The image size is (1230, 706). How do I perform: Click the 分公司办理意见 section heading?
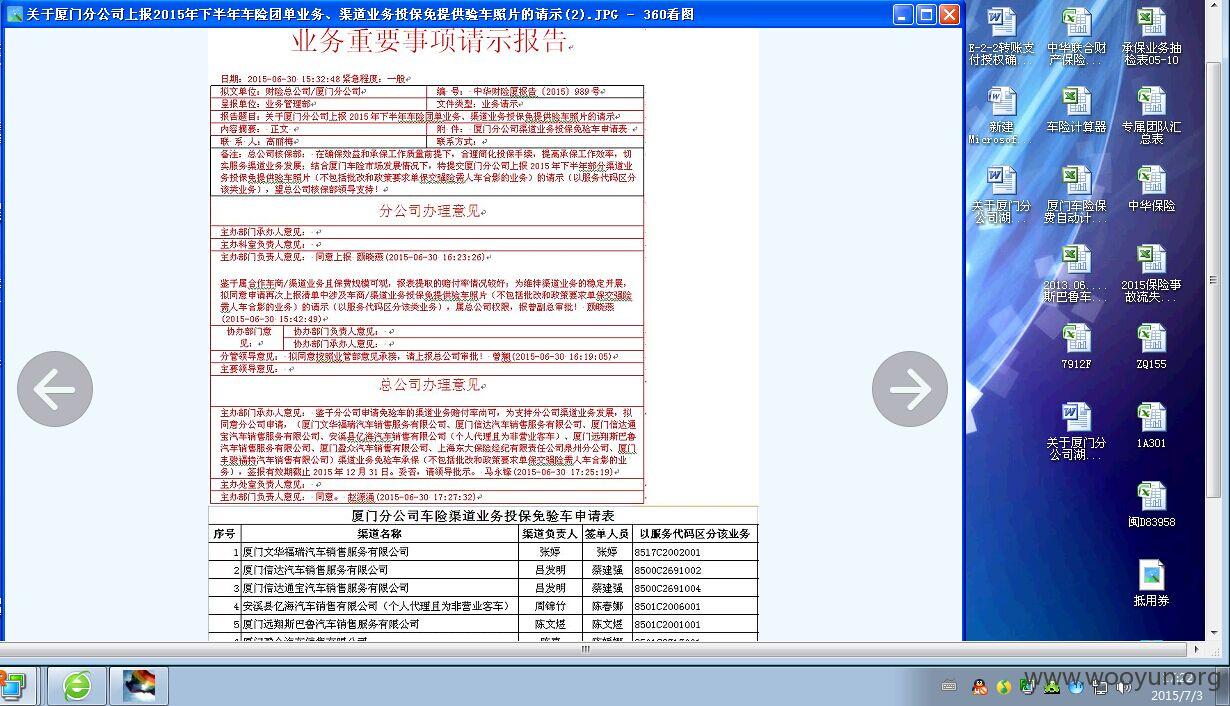431,211
